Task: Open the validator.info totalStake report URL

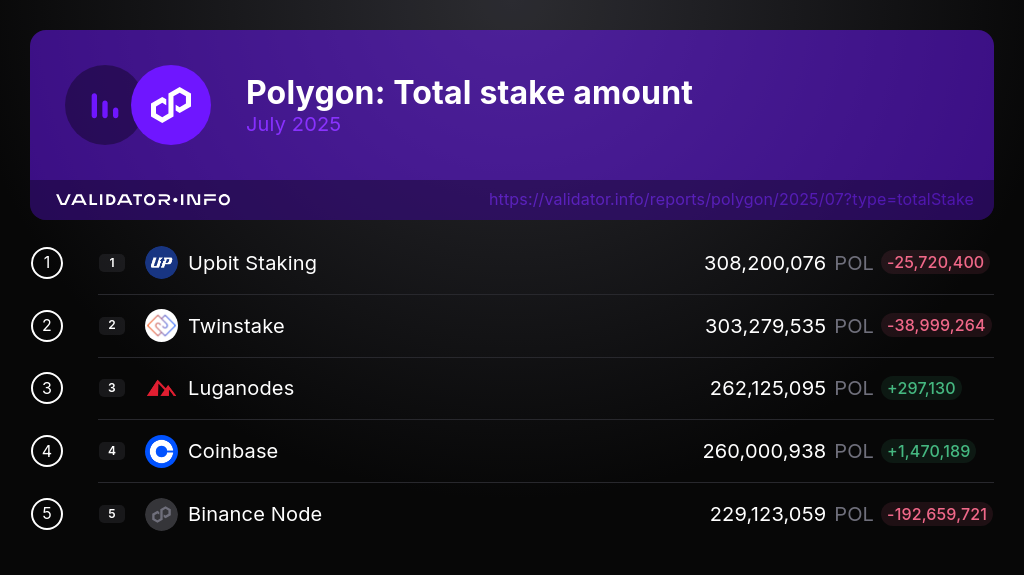Action: pyautogui.click(x=731, y=199)
